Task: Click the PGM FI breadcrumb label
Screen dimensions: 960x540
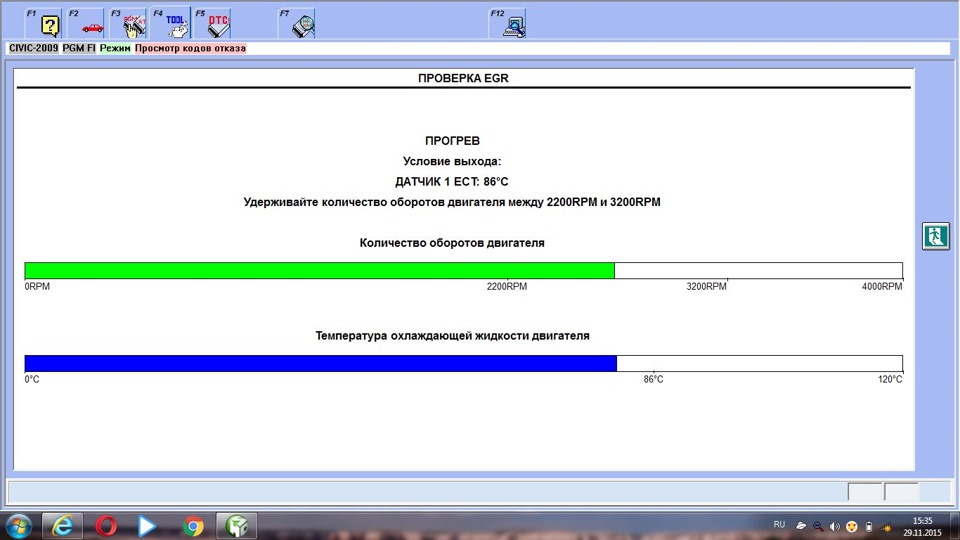Action: [80, 48]
